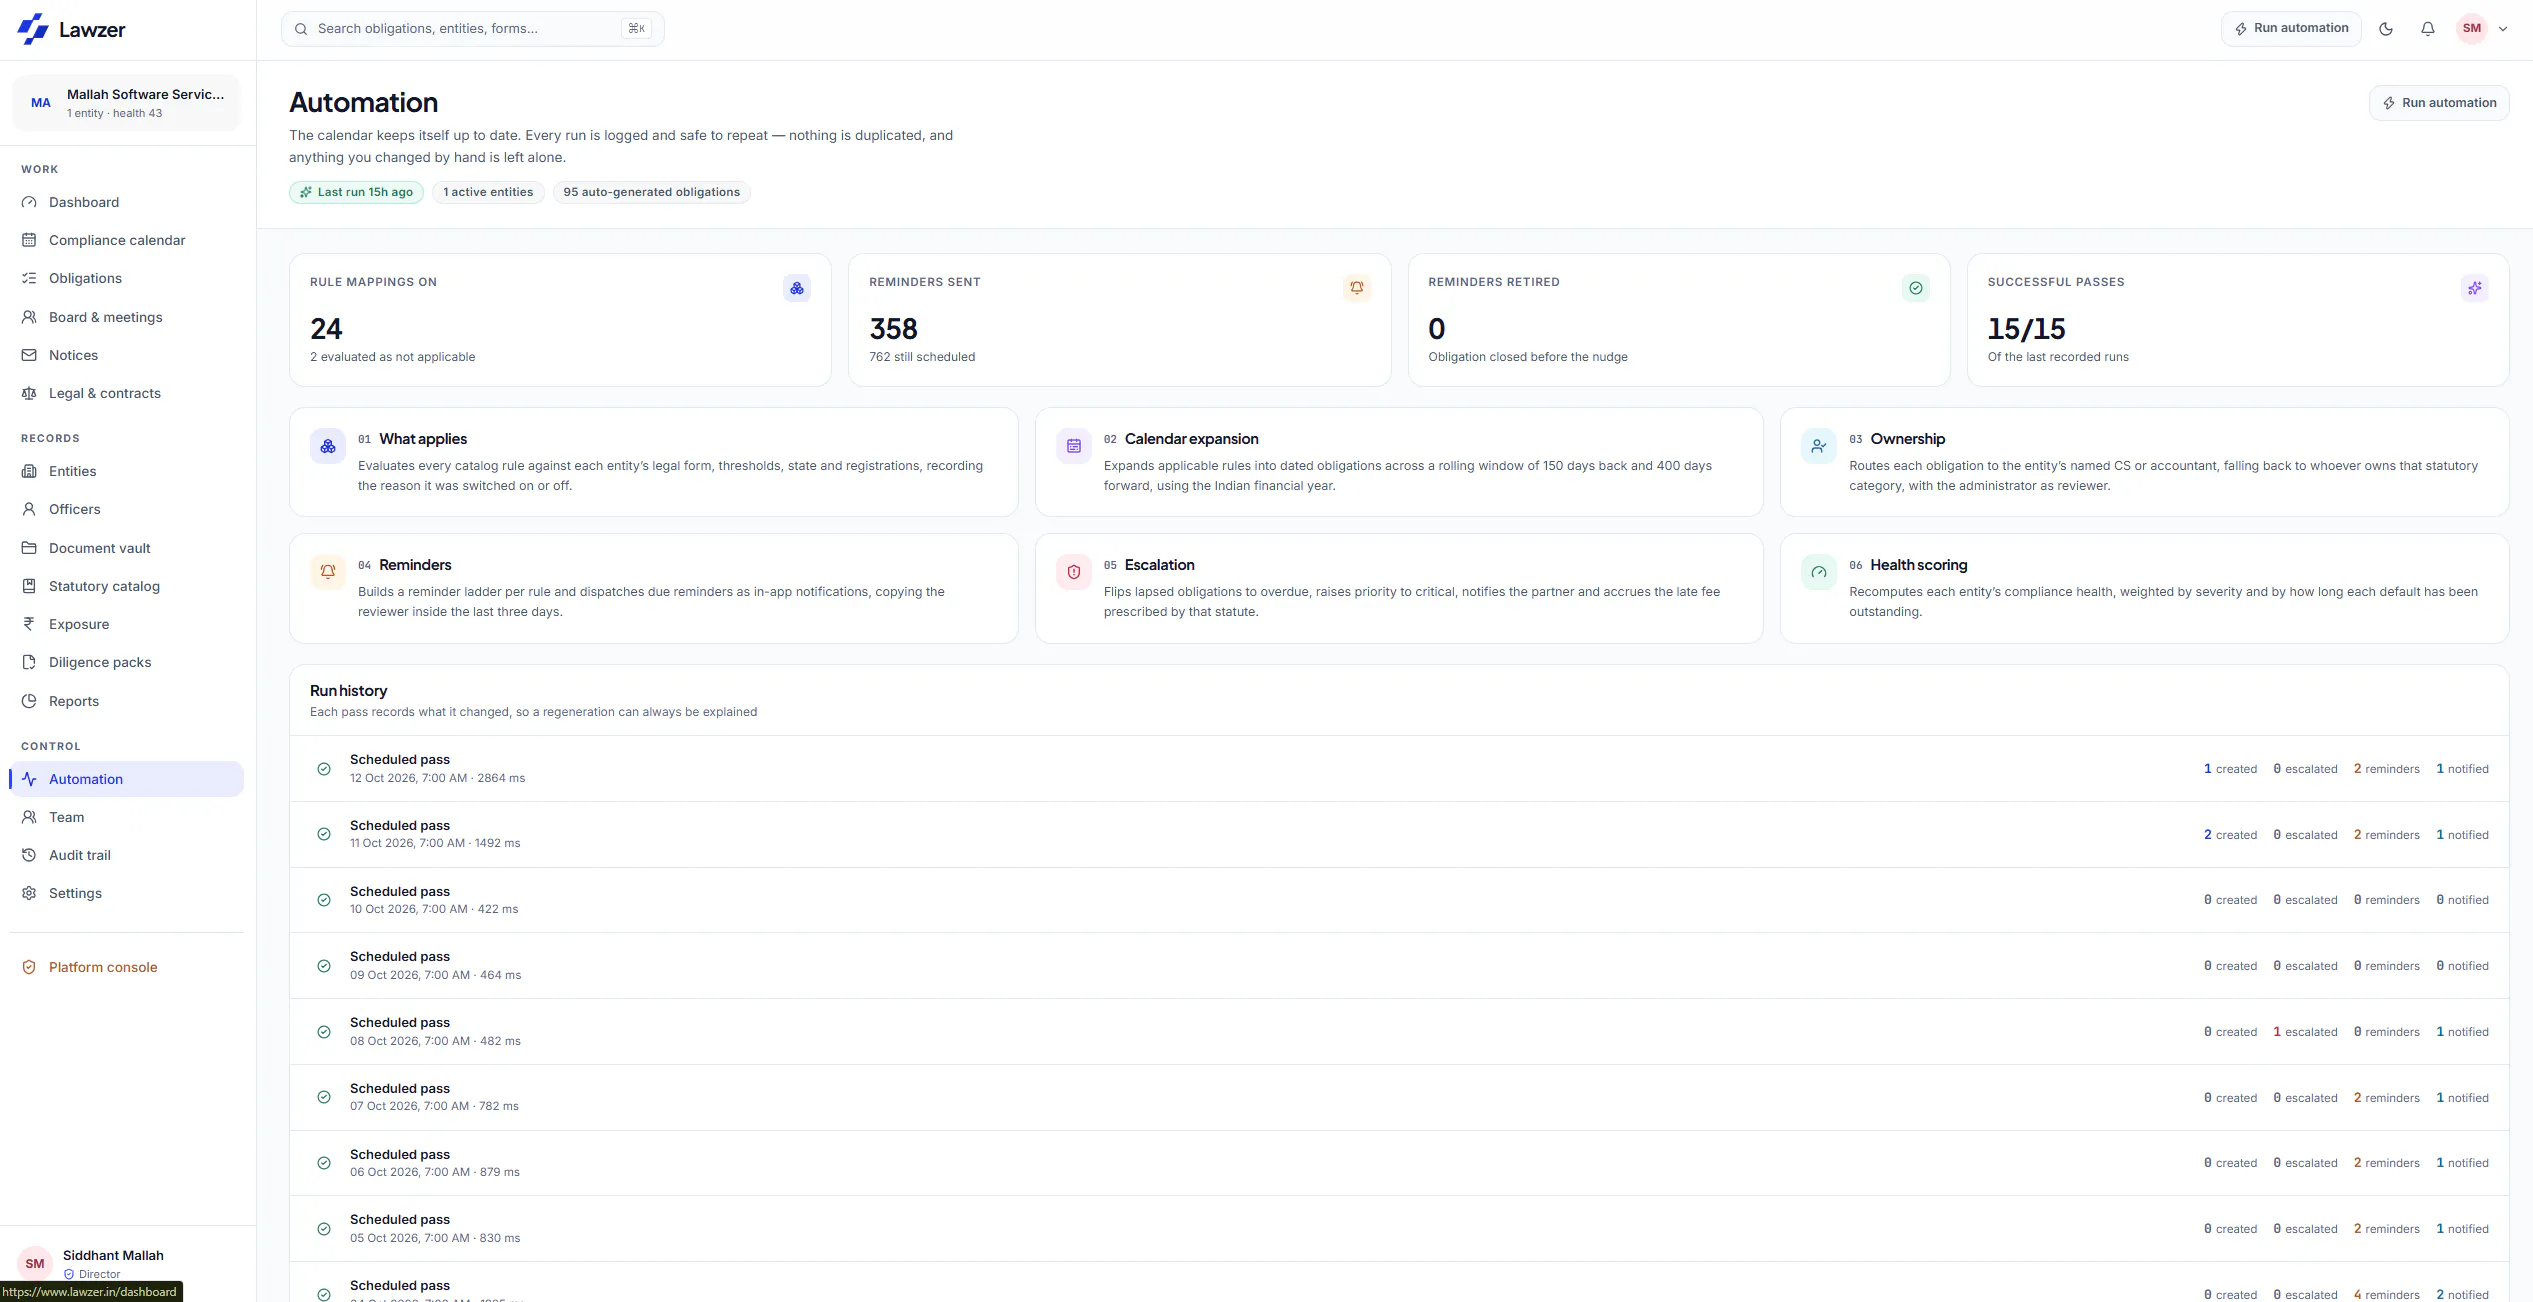Click the Notices envelope icon
Screen dimensions: 2533x1302
pos(29,355)
